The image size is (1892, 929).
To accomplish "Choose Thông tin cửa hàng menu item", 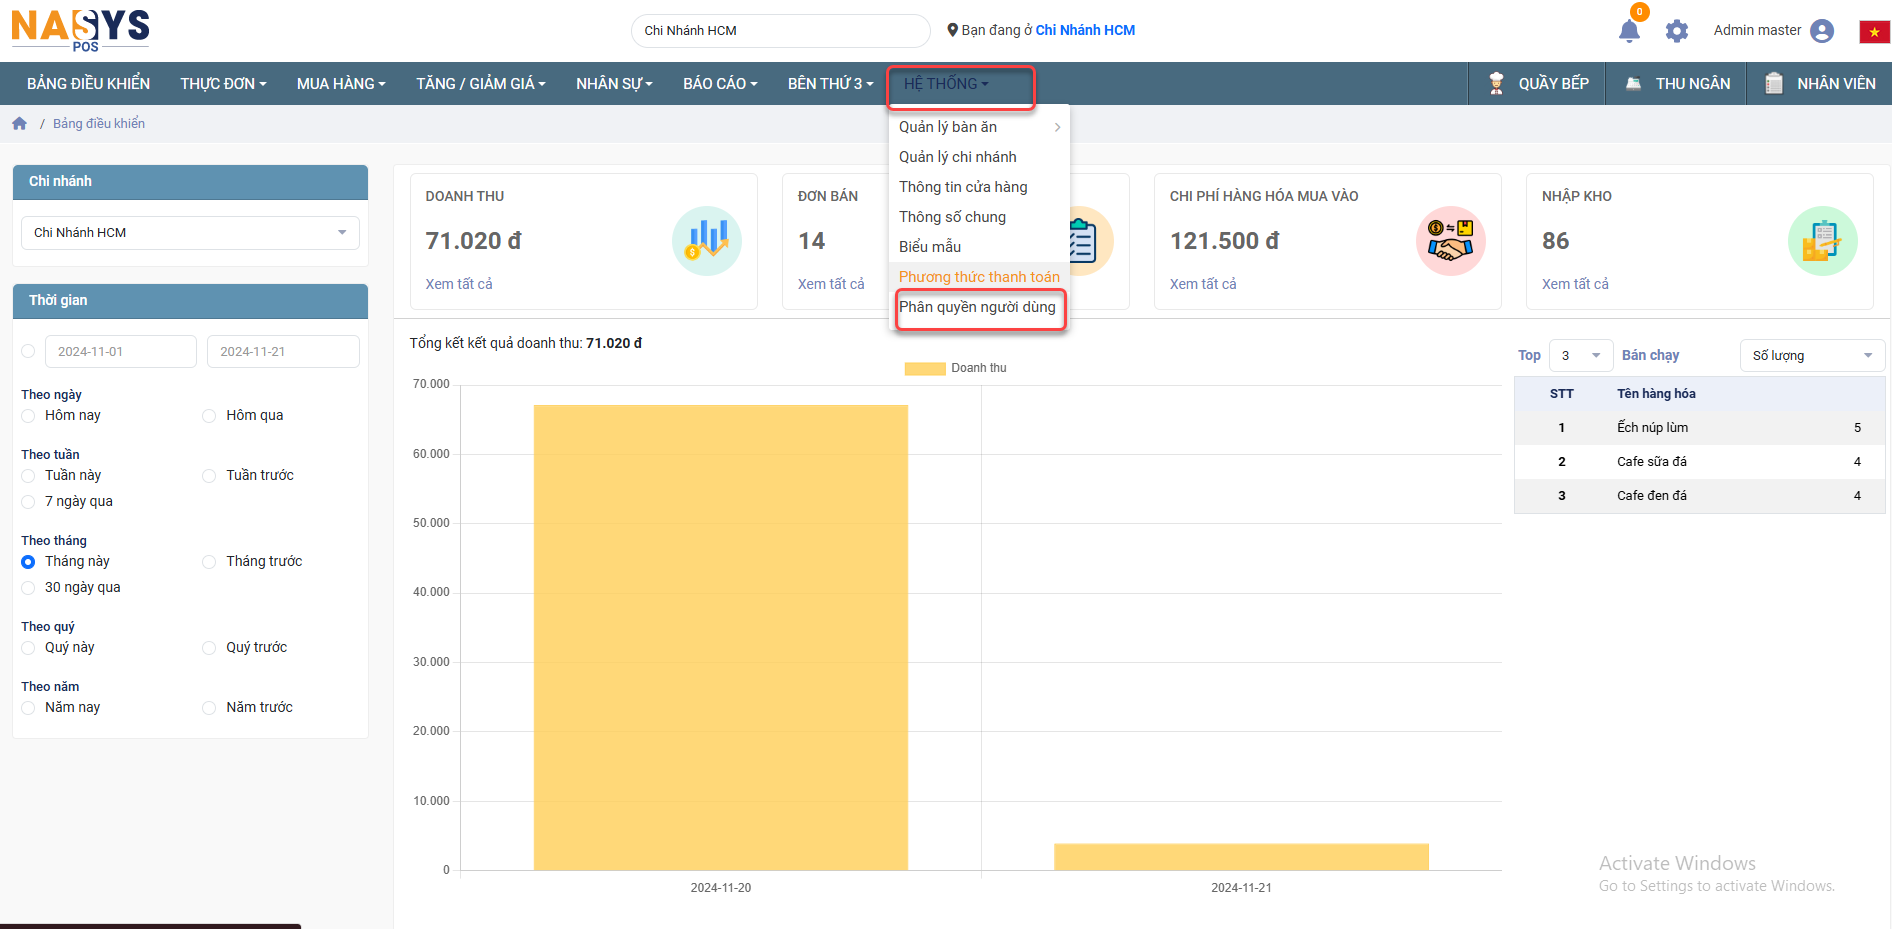I will pyautogui.click(x=979, y=187).
